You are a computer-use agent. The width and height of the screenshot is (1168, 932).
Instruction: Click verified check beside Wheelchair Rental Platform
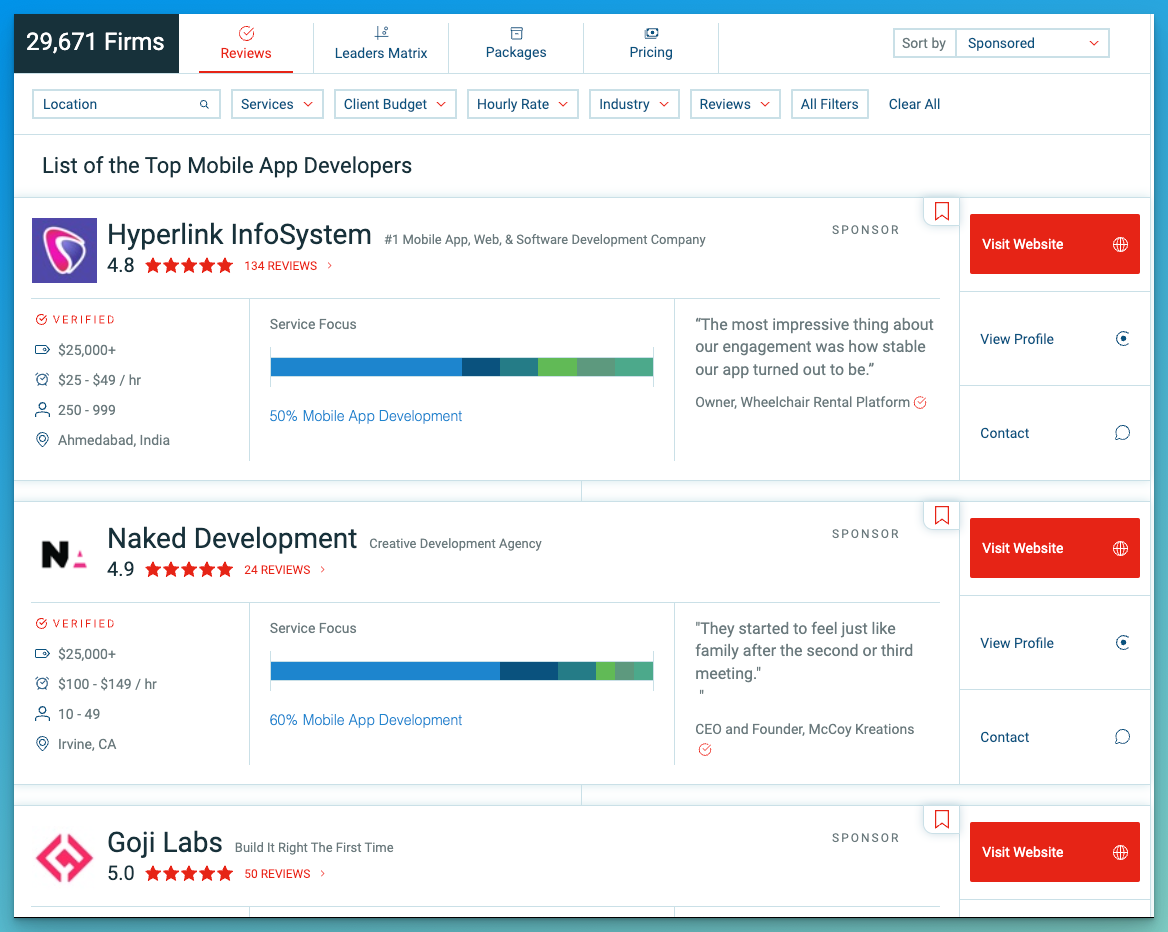pos(921,402)
